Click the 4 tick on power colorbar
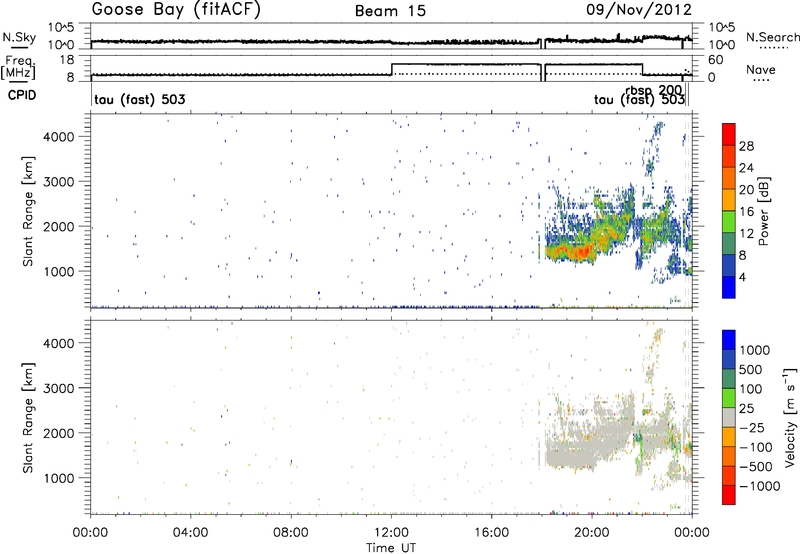 742,277
